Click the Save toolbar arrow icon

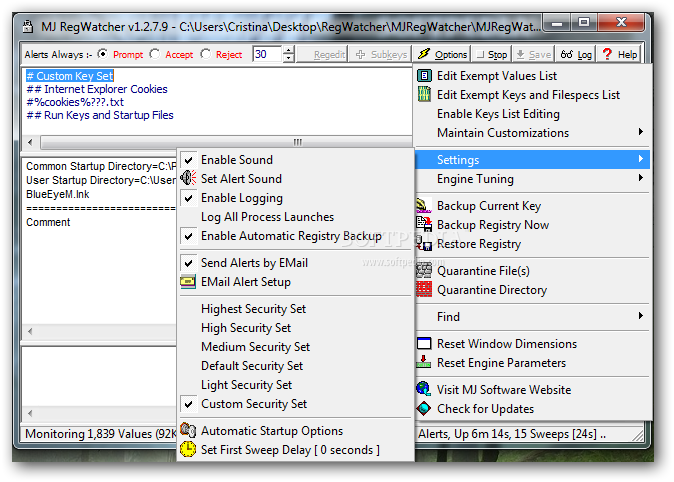pos(521,54)
